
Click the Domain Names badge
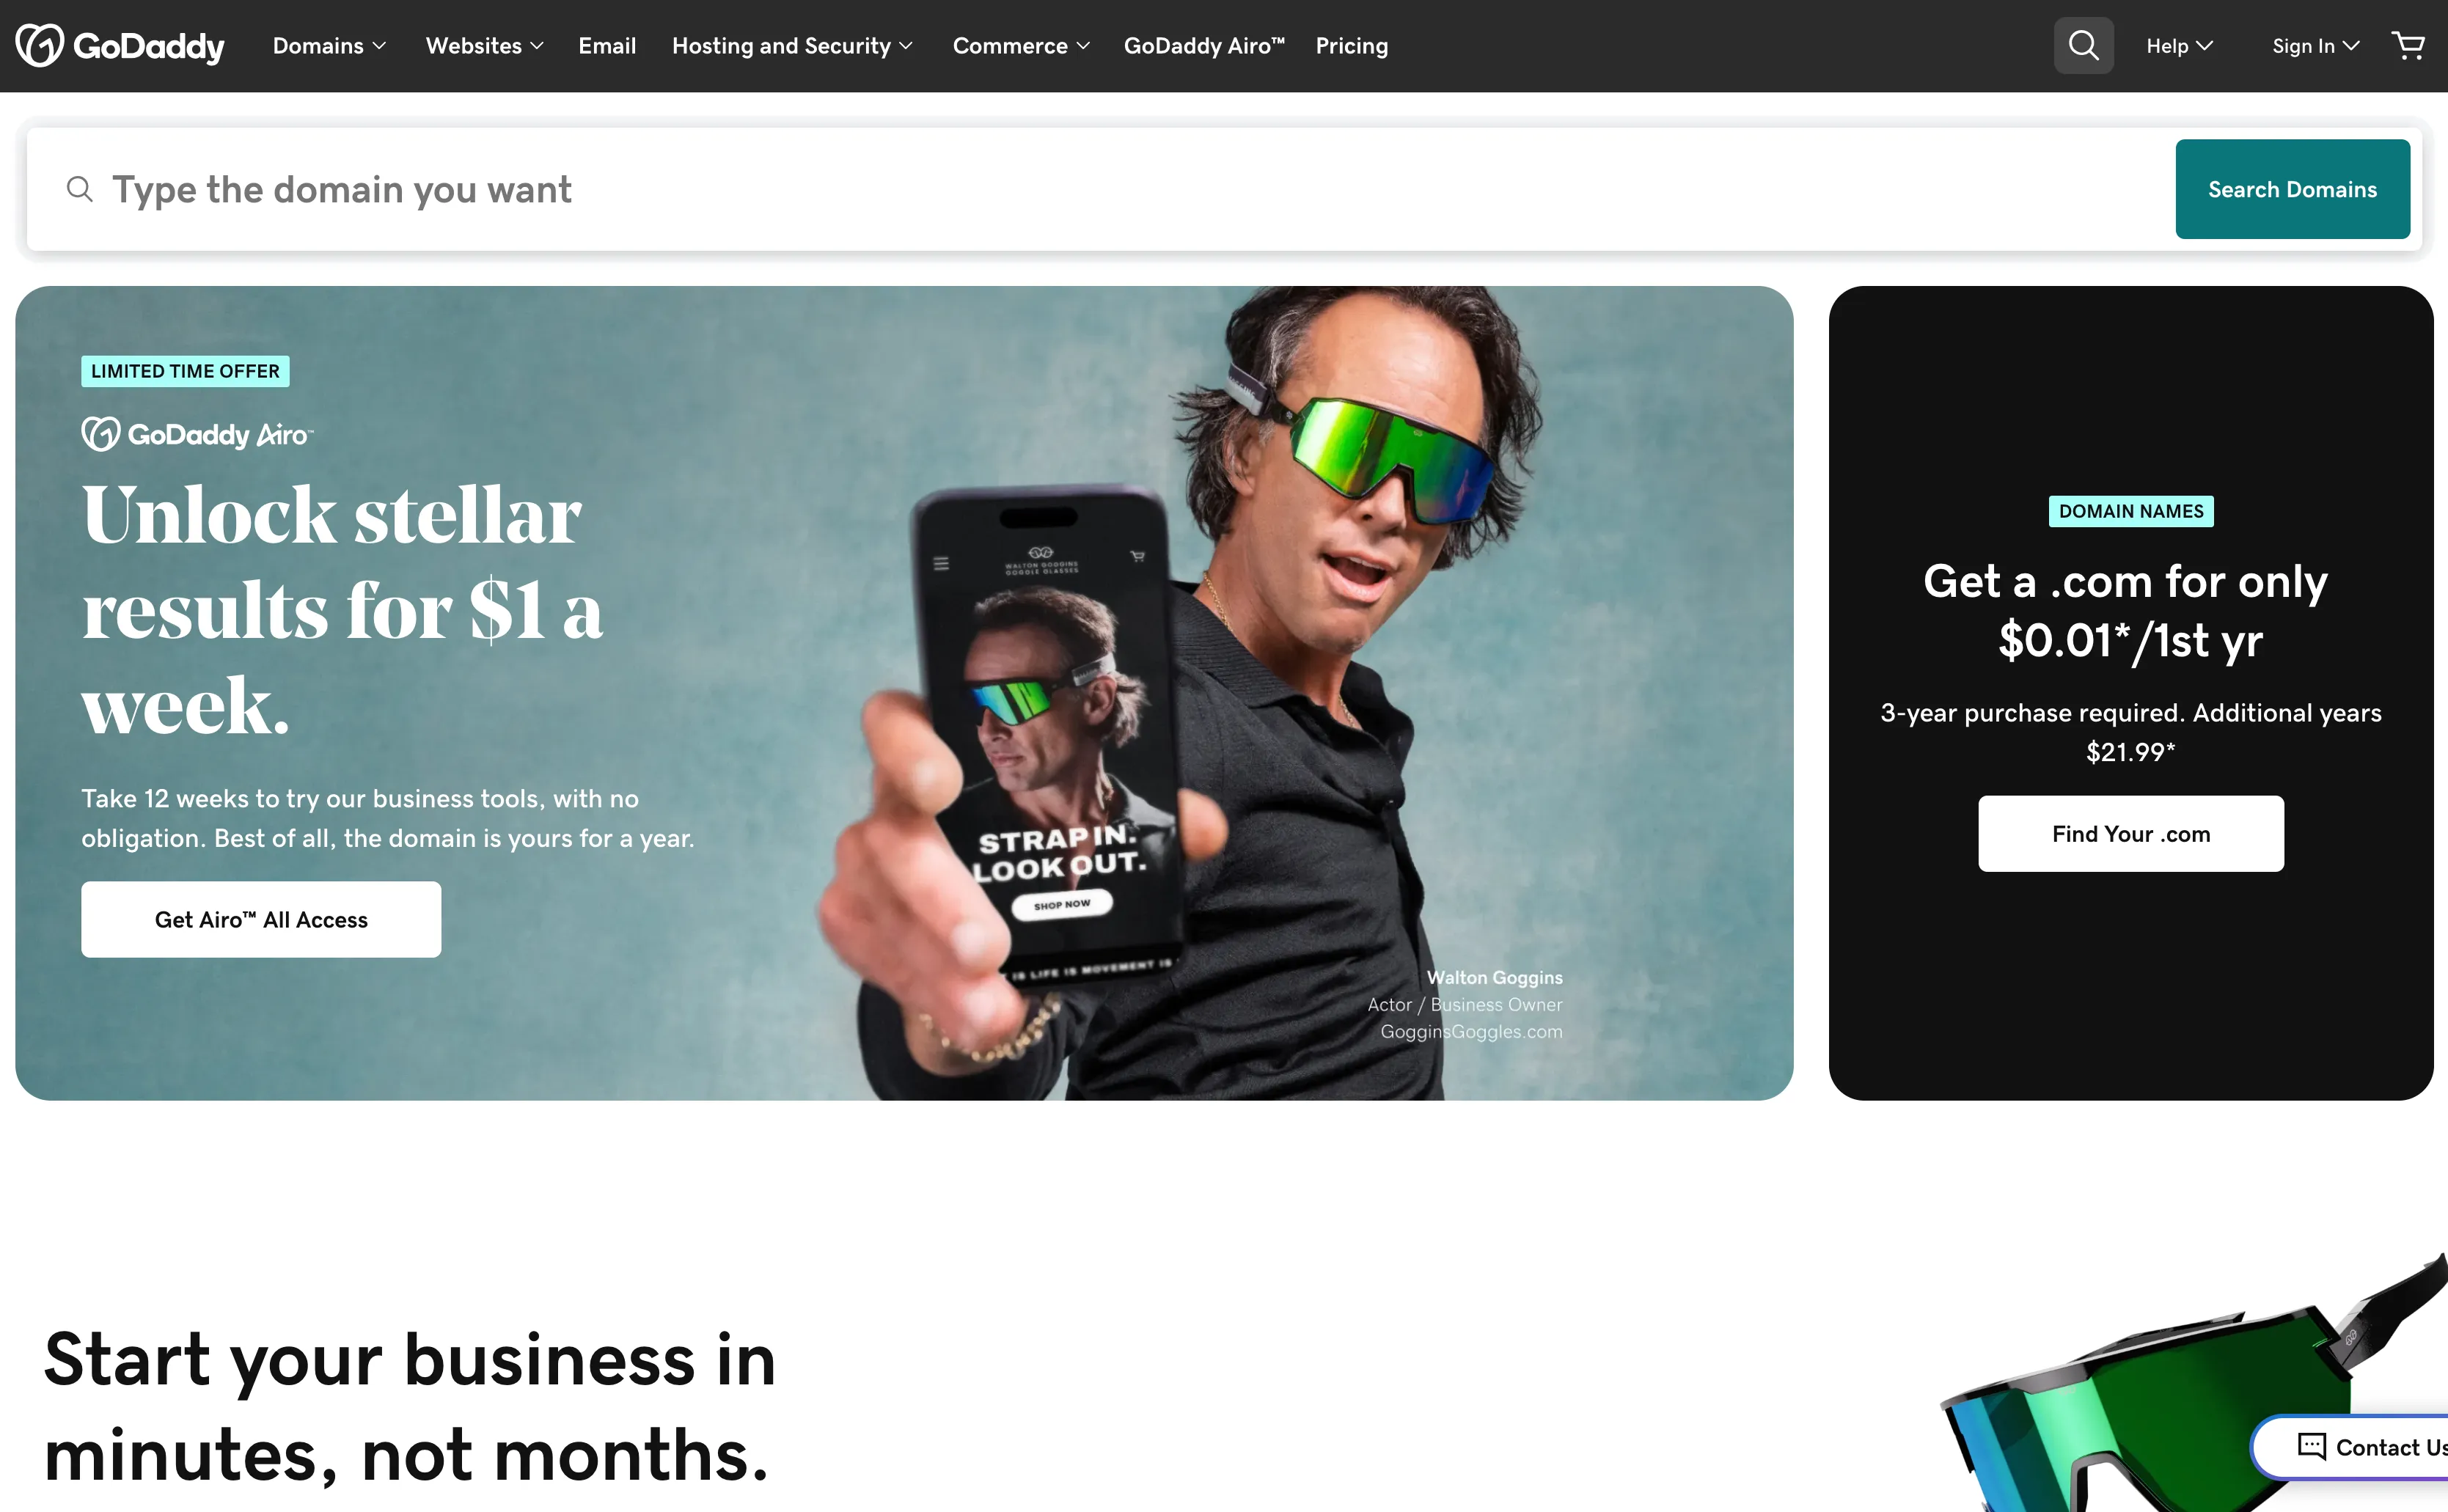(2131, 511)
